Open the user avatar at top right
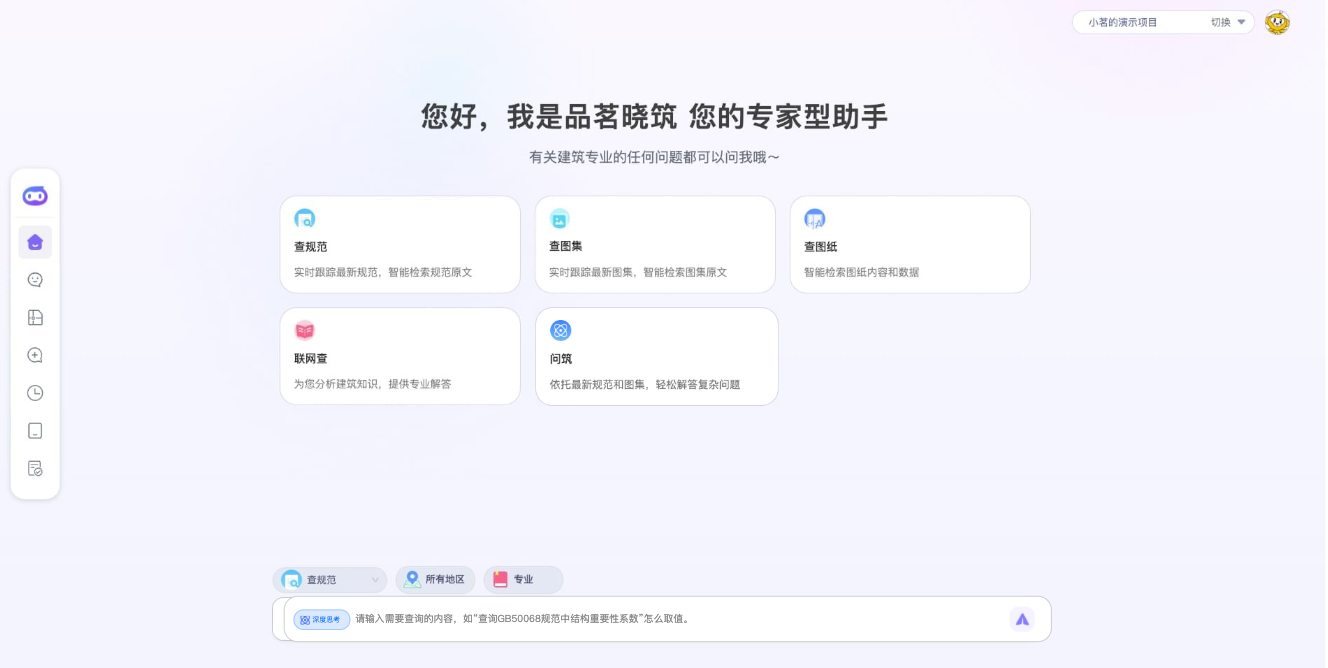Image resolution: width=1328 pixels, height=668 pixels. click(1277, 22)
